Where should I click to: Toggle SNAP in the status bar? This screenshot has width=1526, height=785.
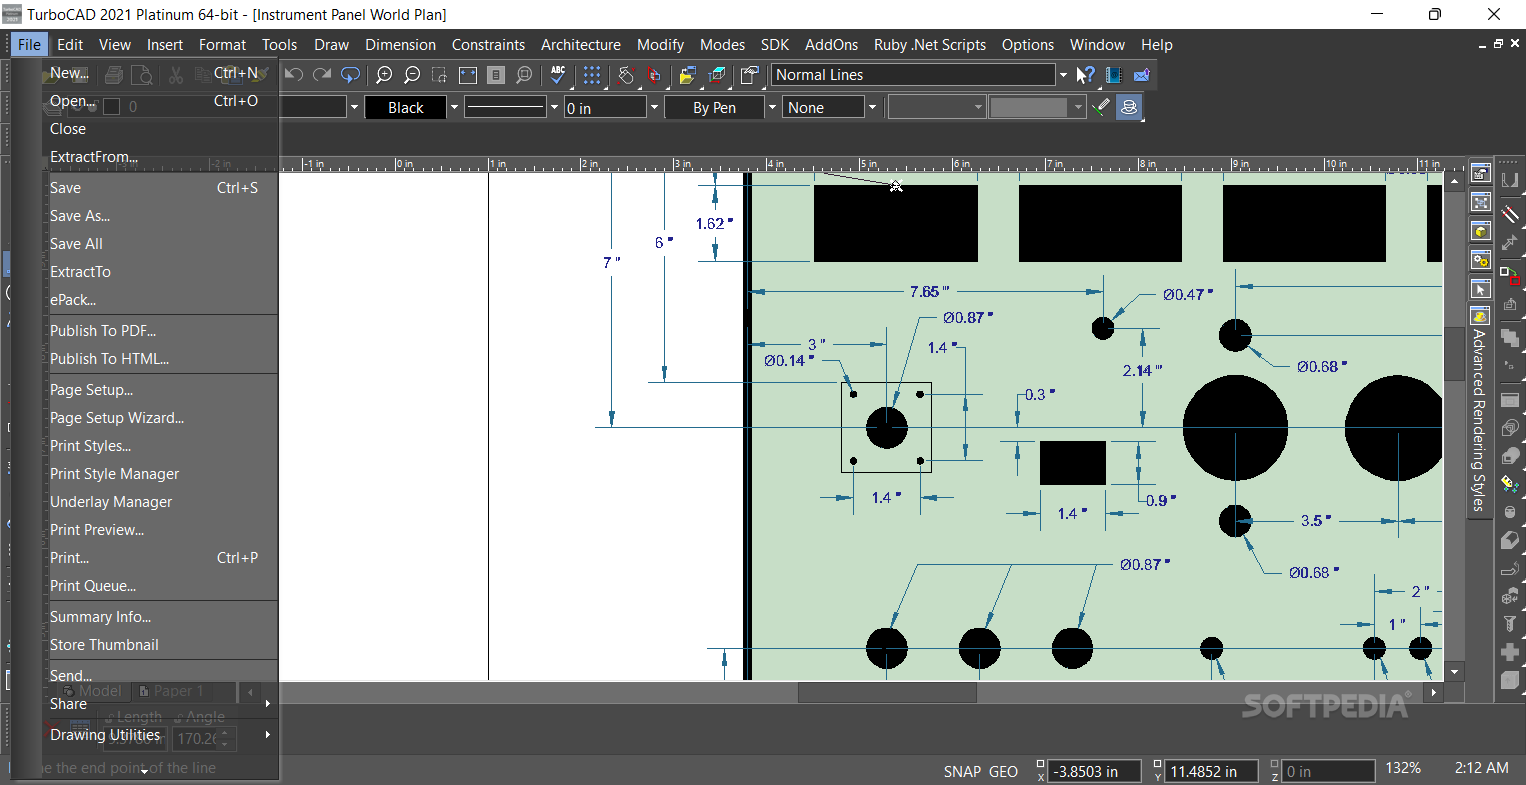pos(962,771)
